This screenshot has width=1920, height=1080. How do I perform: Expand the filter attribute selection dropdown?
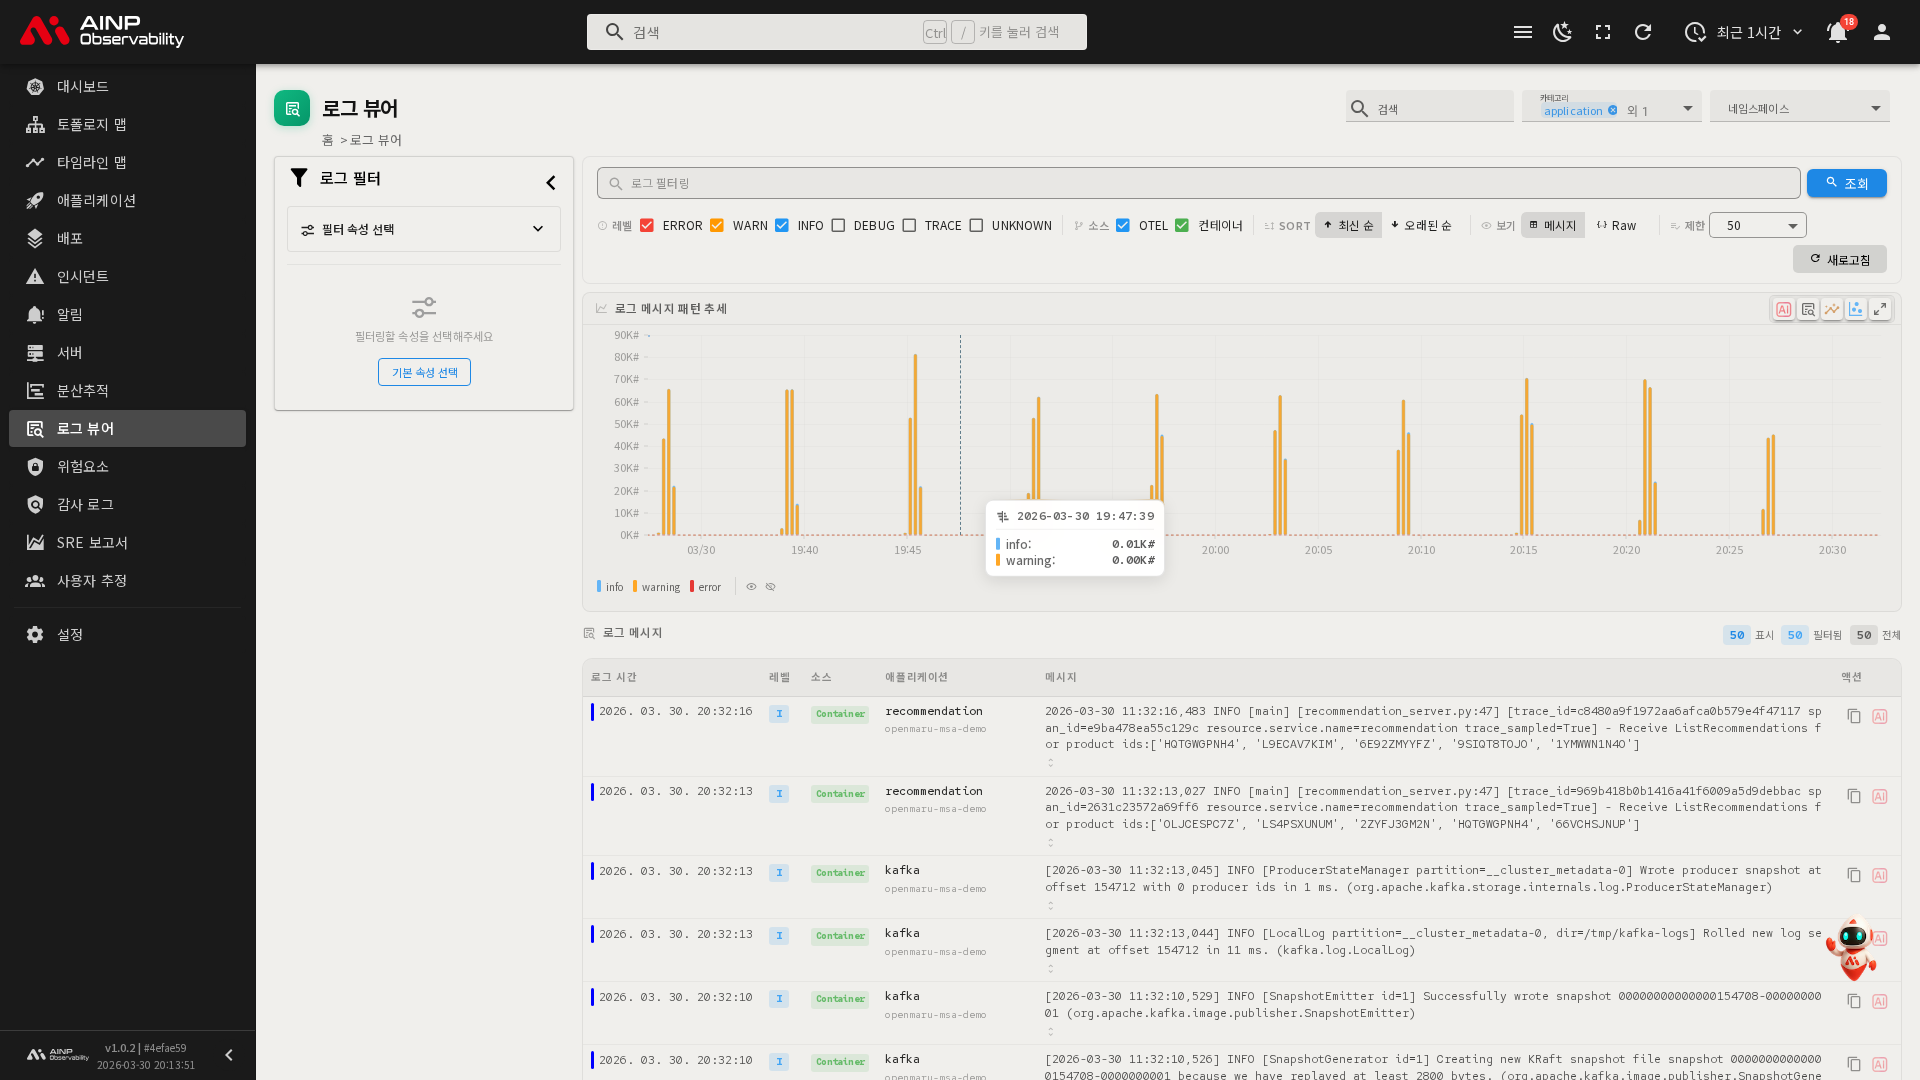(x=424, y=229)
